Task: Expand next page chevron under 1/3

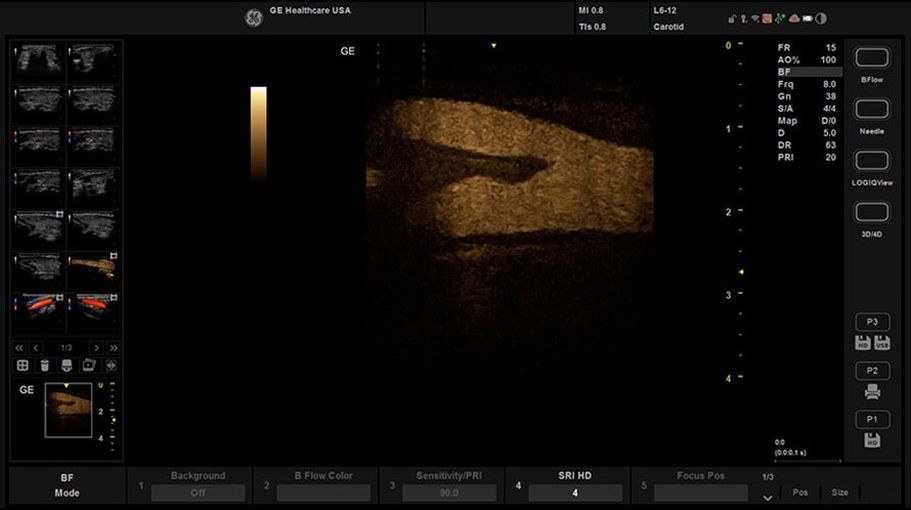Action: (768, 496)
